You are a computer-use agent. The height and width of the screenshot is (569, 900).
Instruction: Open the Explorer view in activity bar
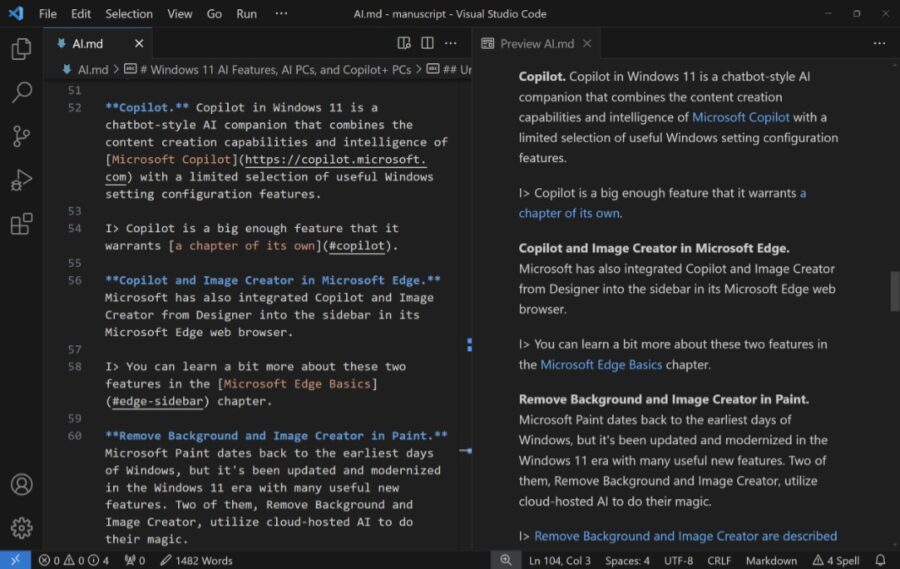click(21, 49)
